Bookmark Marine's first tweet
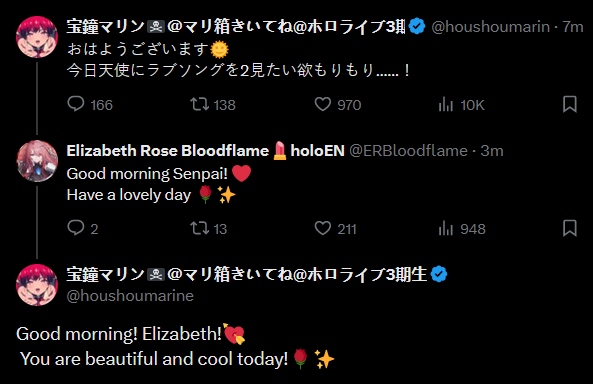This screenshot has width=593, height=384. (570, 104)
